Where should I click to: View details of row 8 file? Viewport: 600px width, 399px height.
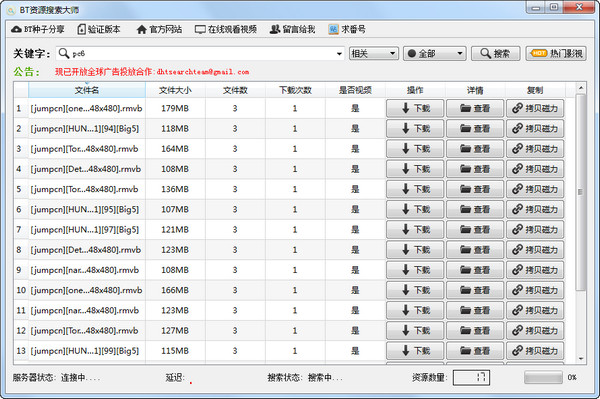[475, 250]
